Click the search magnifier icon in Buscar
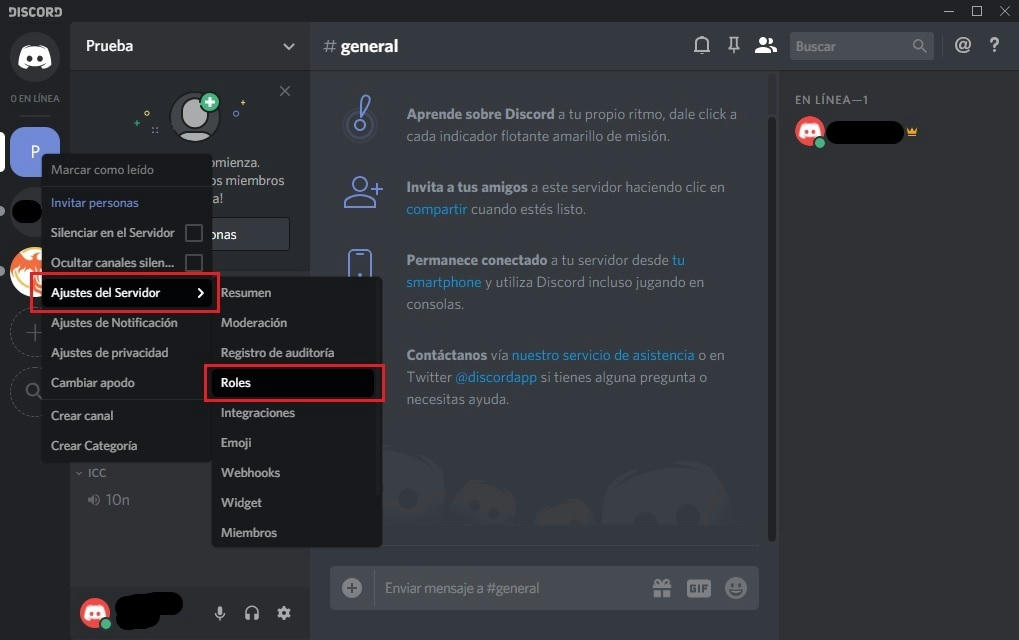 (x=919, y=46)
